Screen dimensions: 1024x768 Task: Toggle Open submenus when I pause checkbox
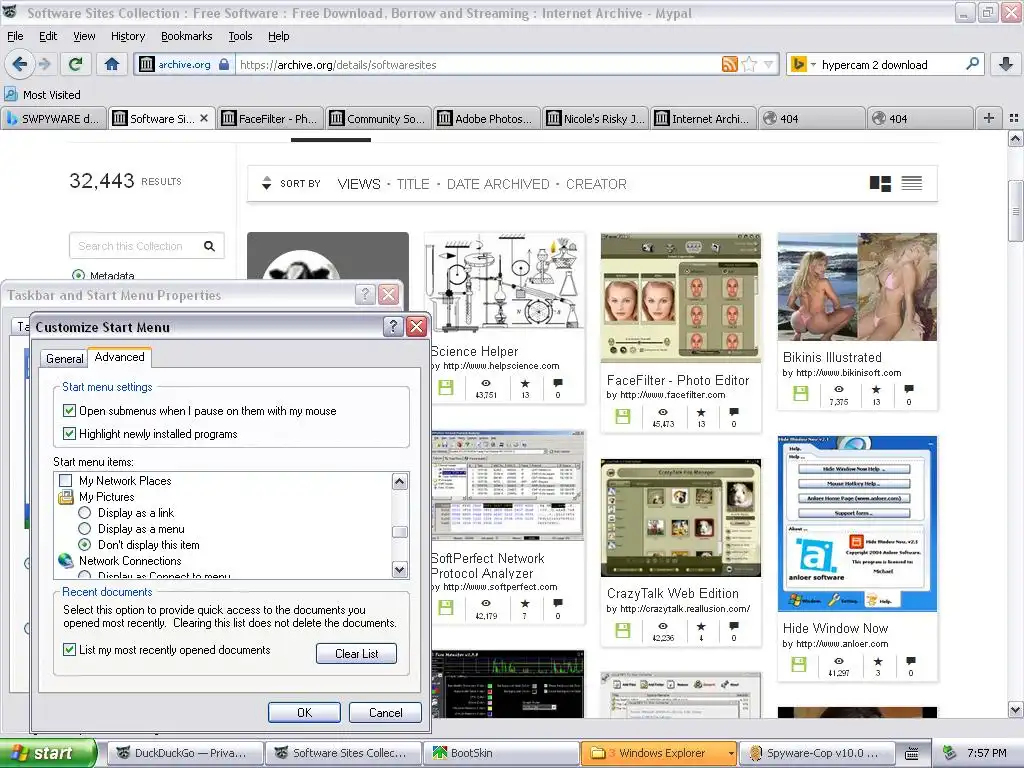(69, 411)
